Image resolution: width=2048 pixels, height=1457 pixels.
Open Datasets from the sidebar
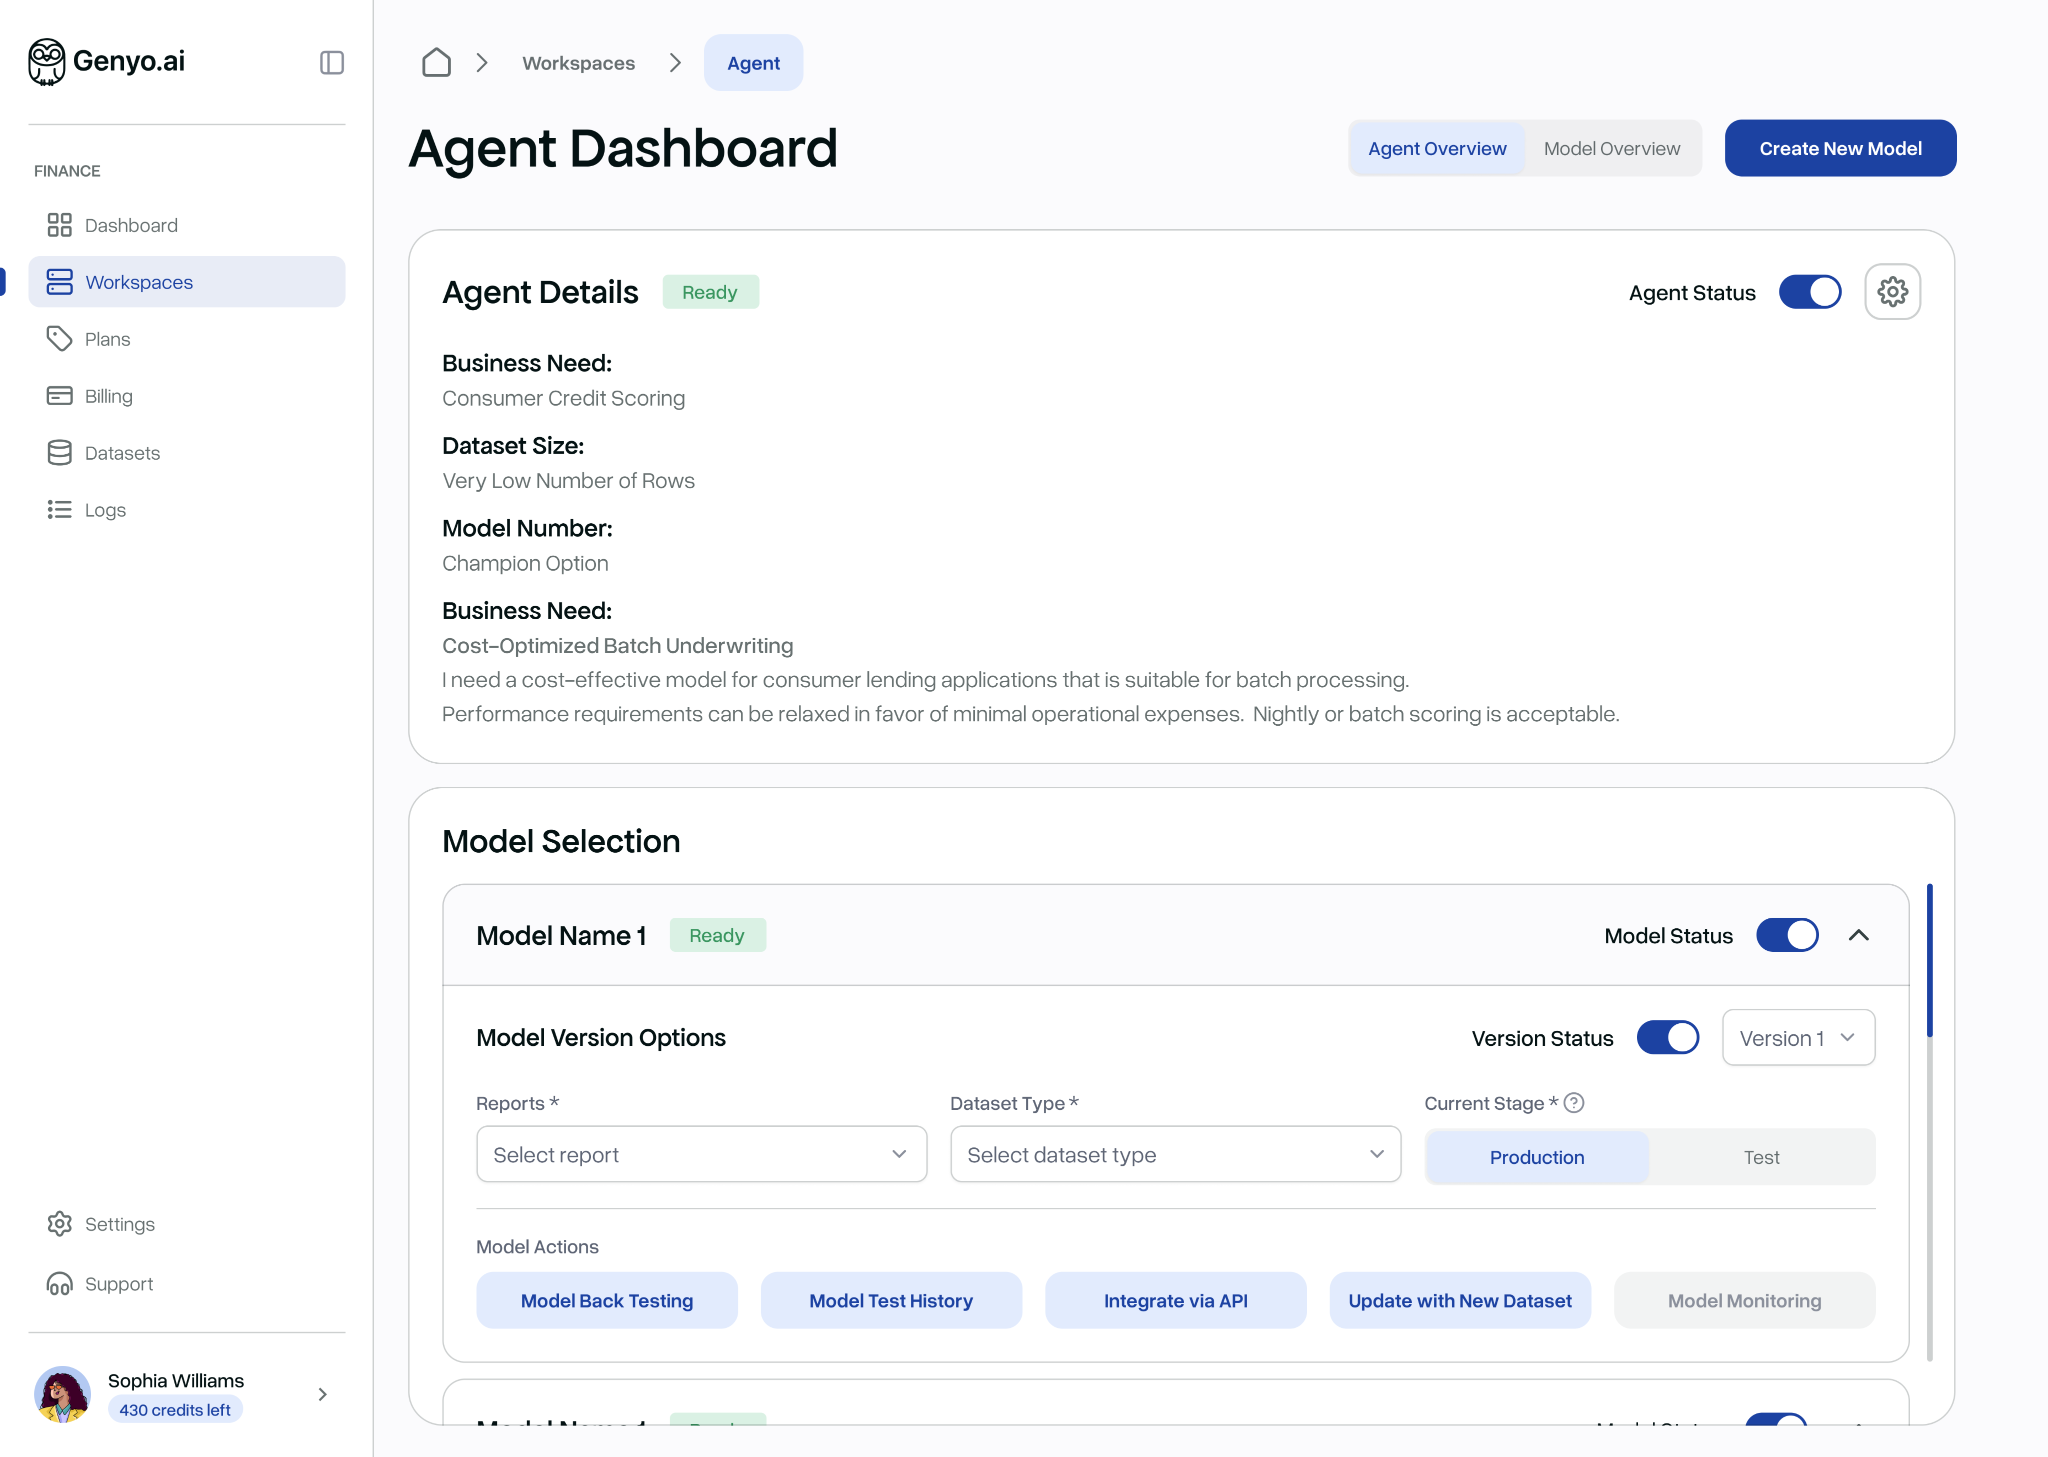coord(122,452)
